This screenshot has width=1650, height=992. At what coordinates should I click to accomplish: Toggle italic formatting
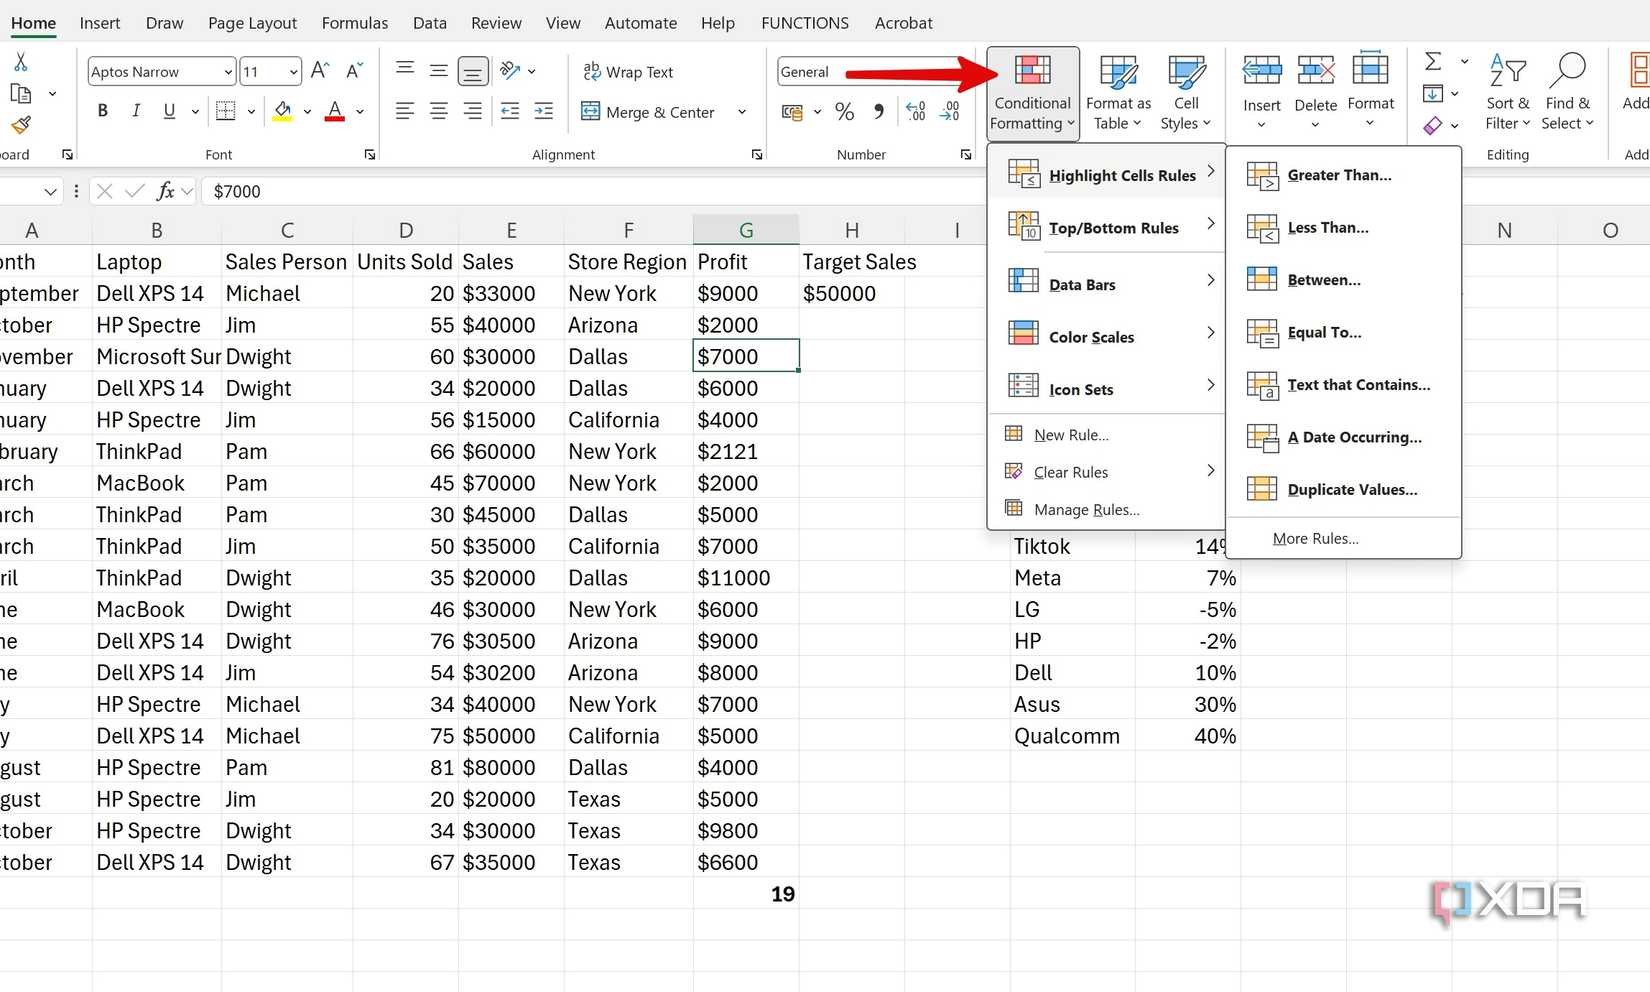click(136, 111)
